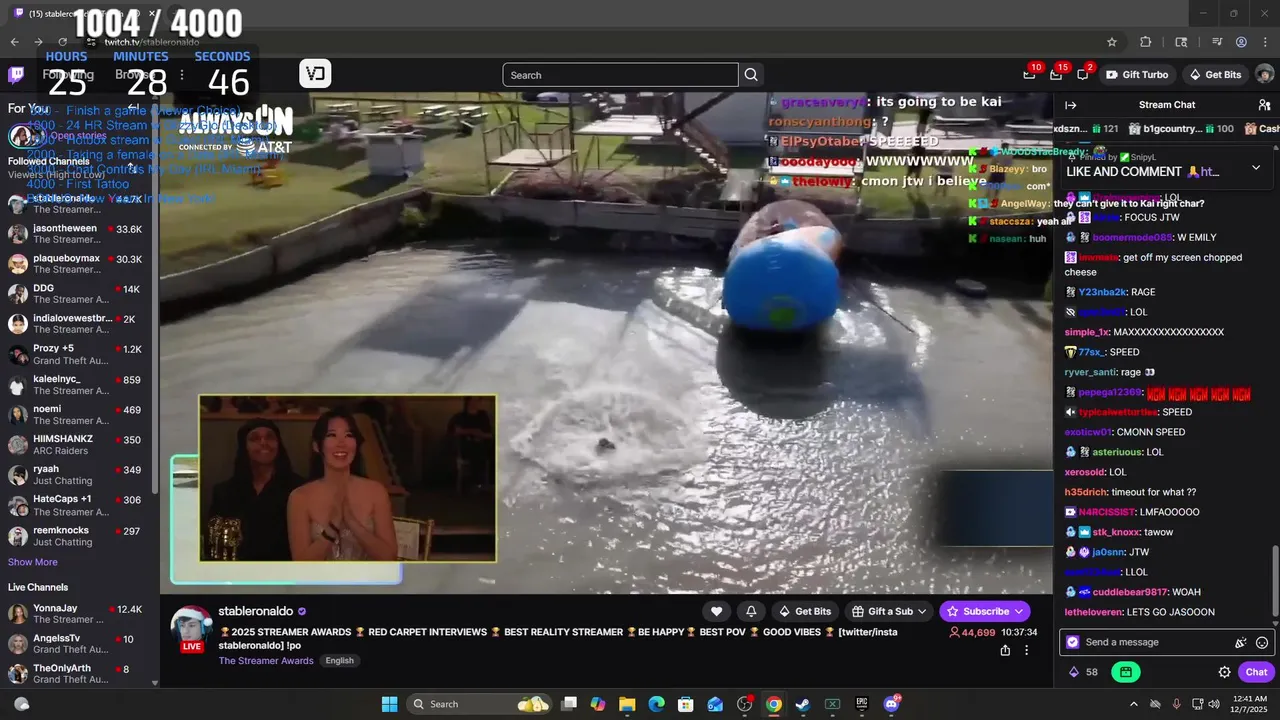This screenshot has width=1280, height=720.
Task: Toggle the volume speaker icon in the system tray
Action: pos(1214,704)
